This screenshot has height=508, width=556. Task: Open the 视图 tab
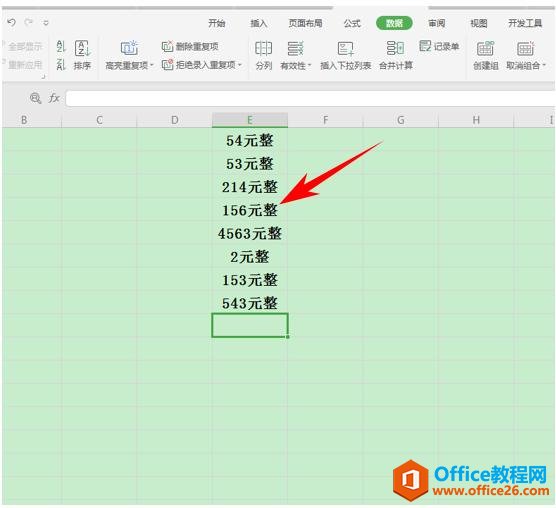[x=479, y=23]
